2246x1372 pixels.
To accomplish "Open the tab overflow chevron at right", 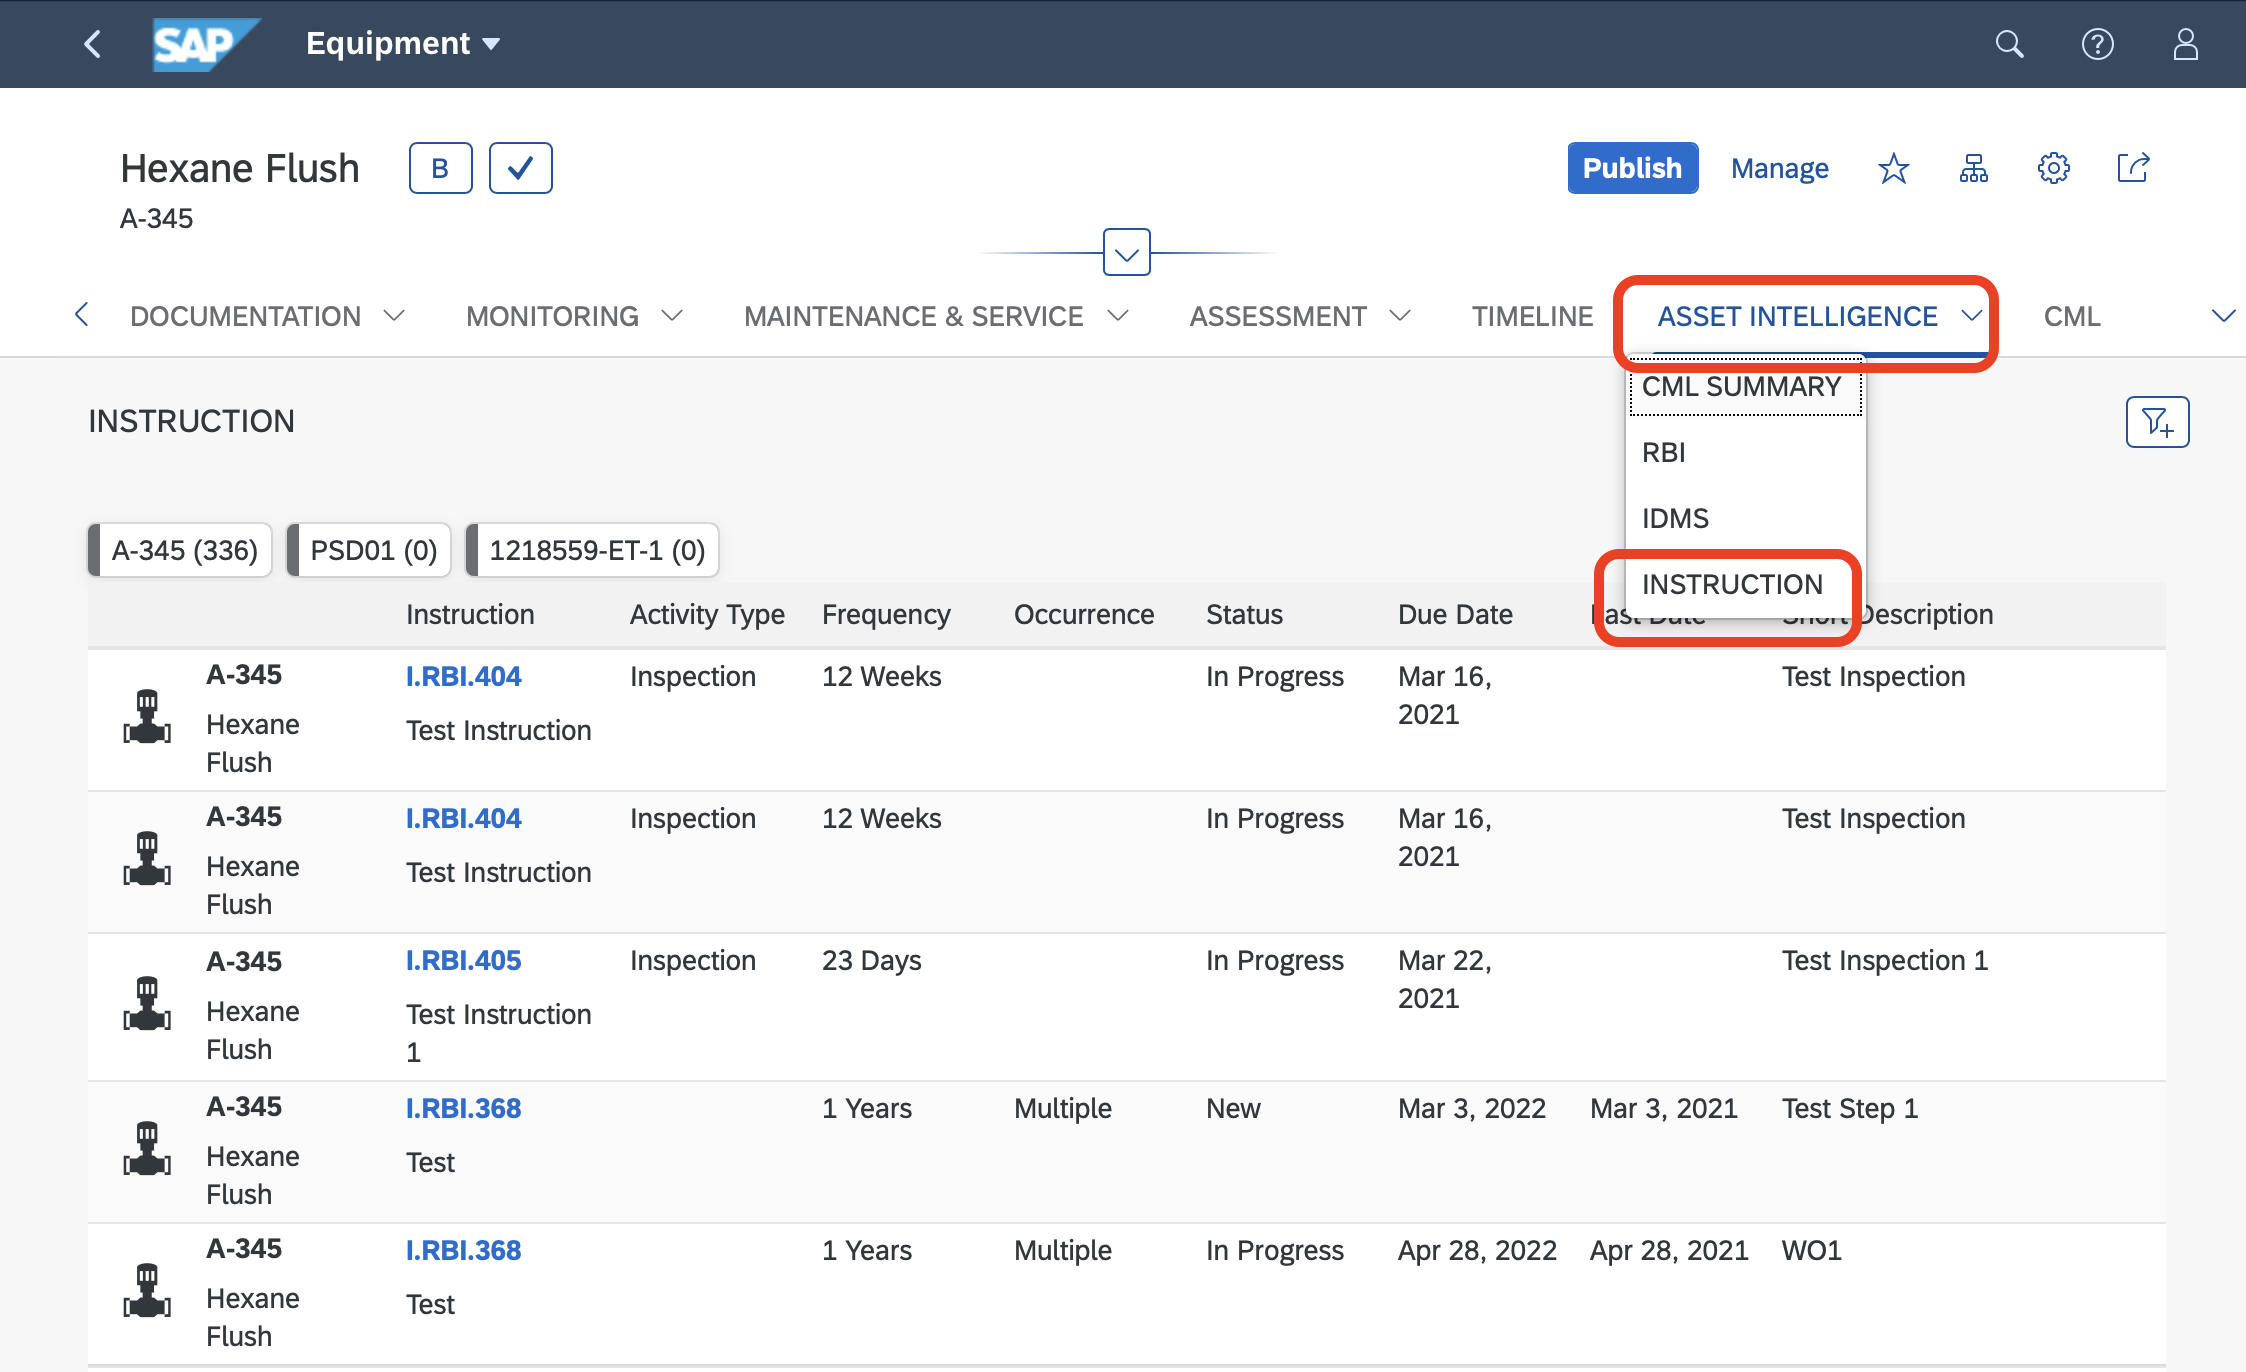I will pos(2222,316).
